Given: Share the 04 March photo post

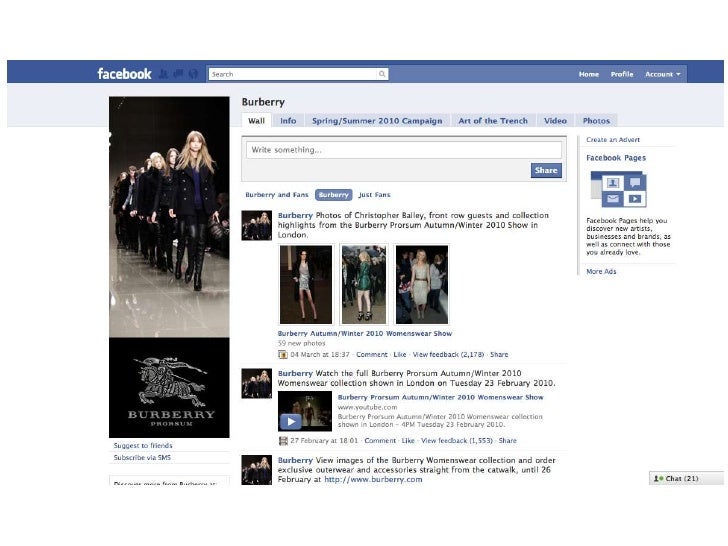Looking at the screenshot, I should [499, 355].
